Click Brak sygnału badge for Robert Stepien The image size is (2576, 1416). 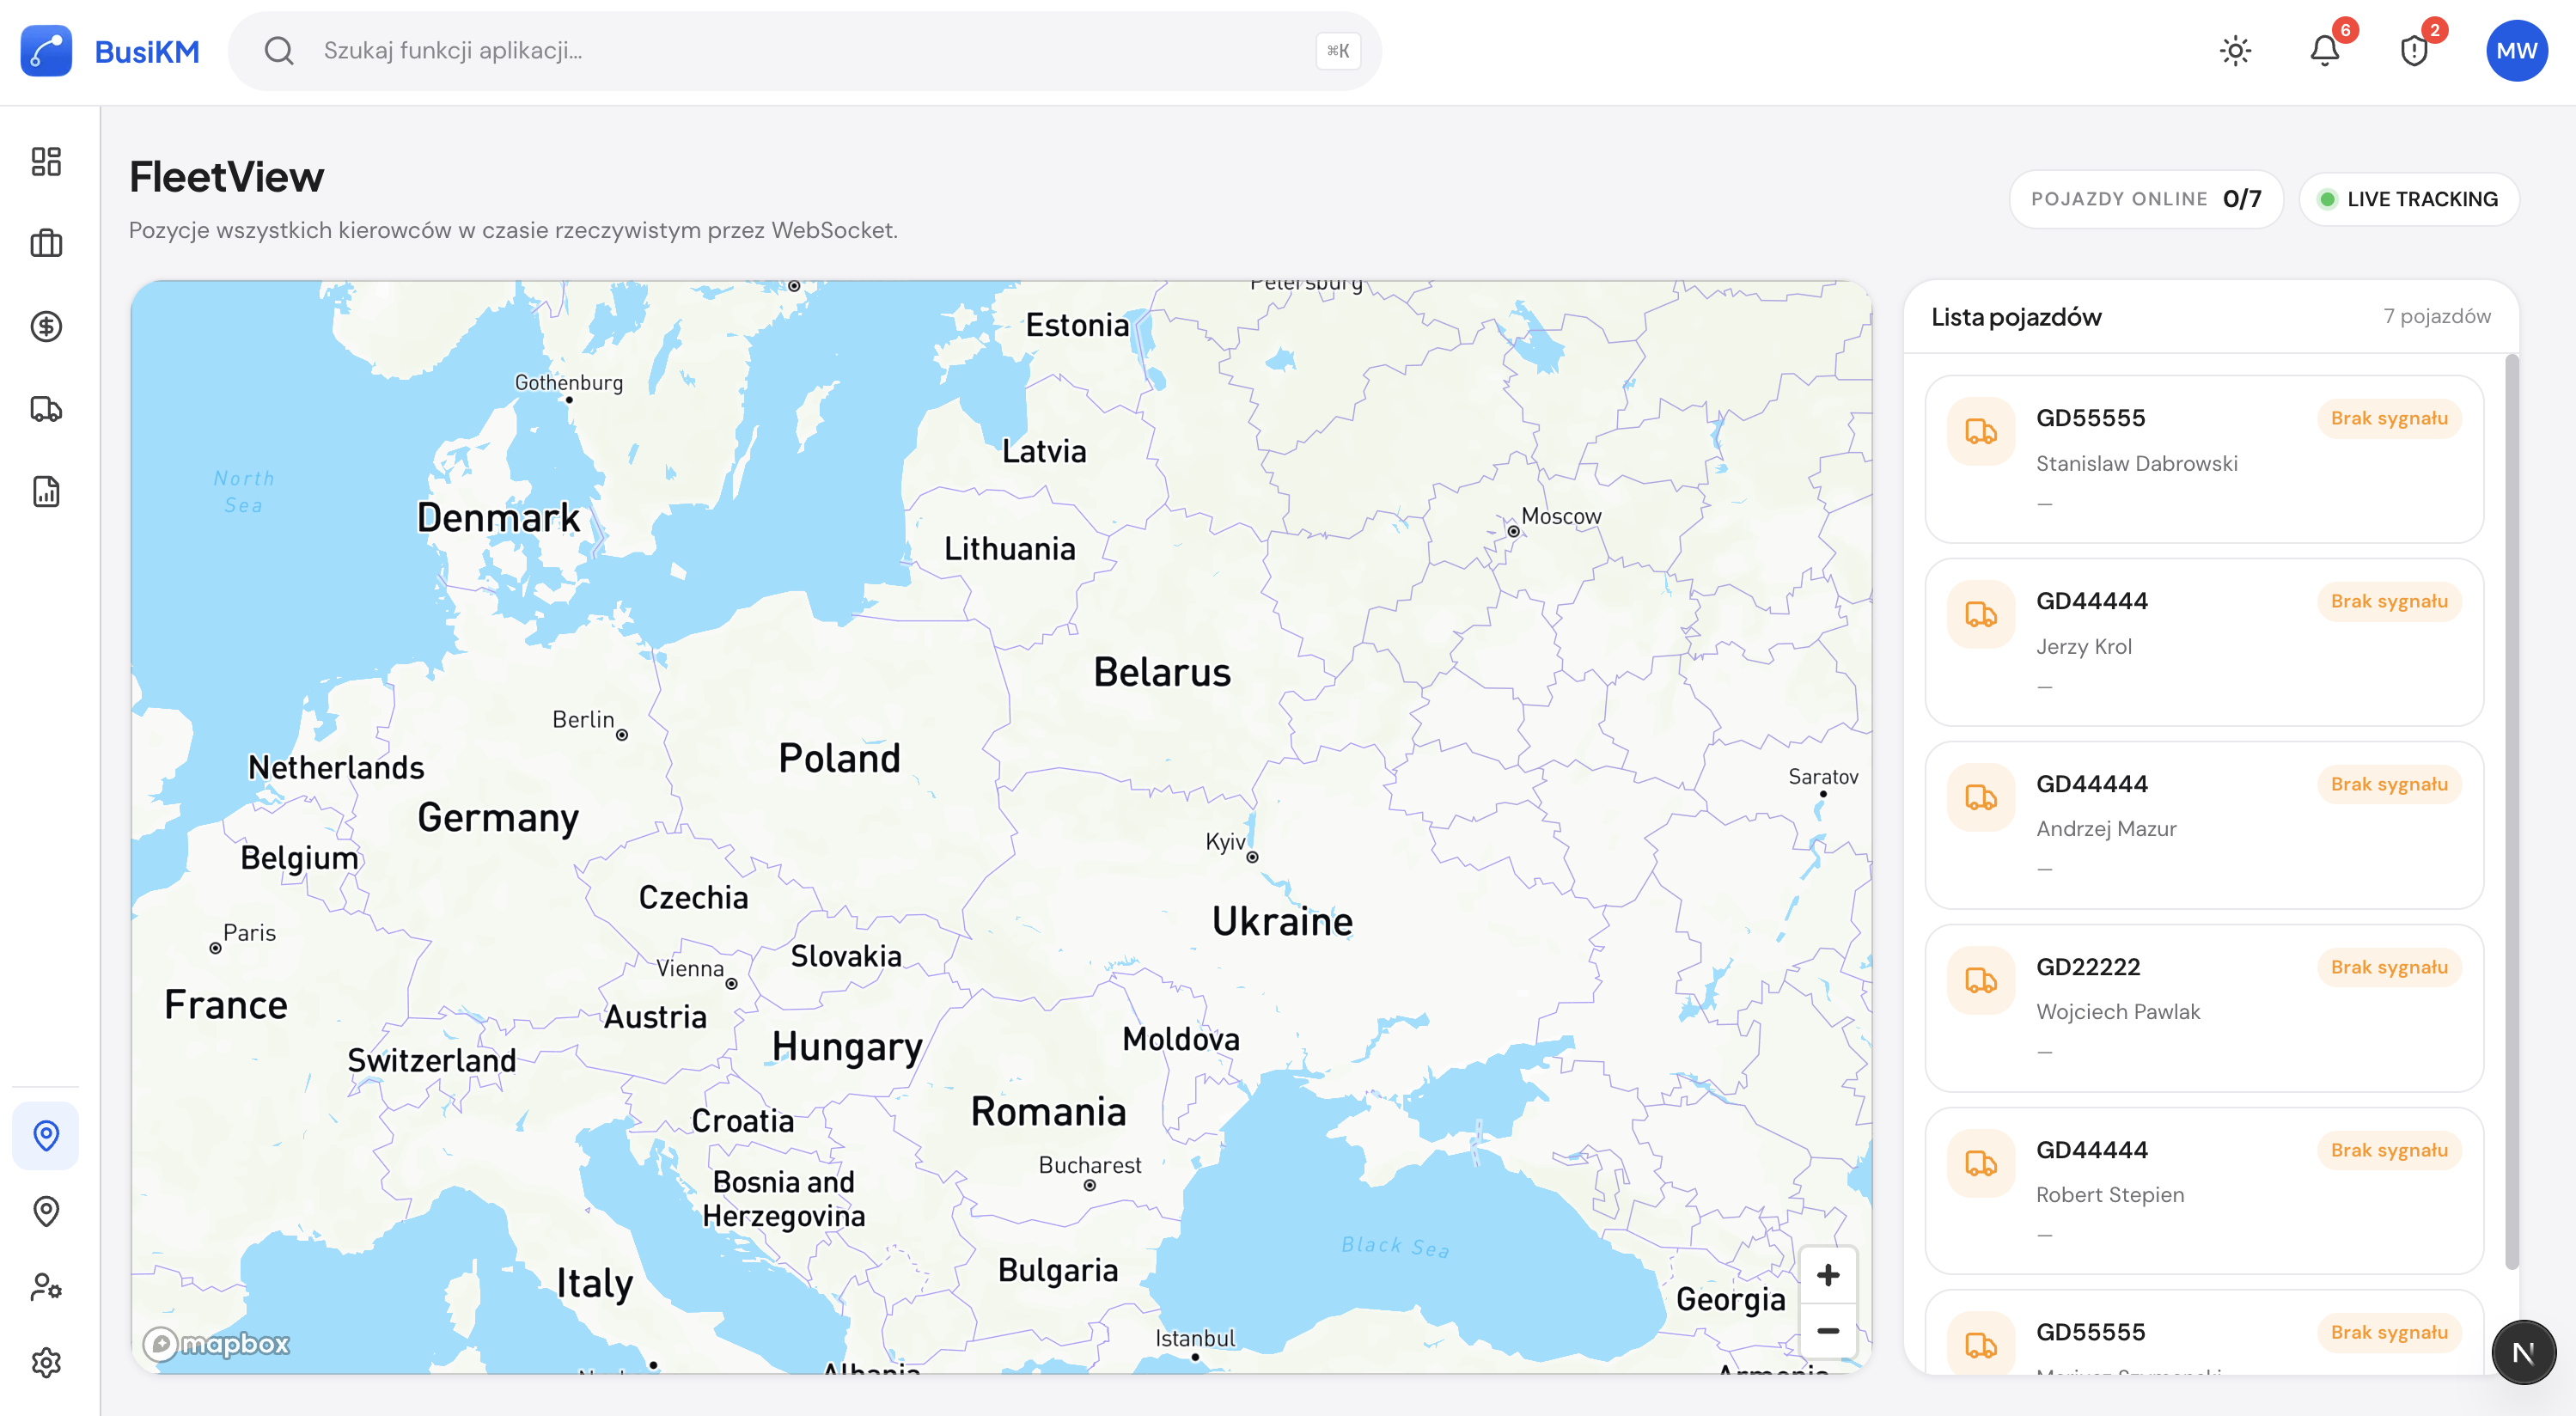pos(2389,1150)
